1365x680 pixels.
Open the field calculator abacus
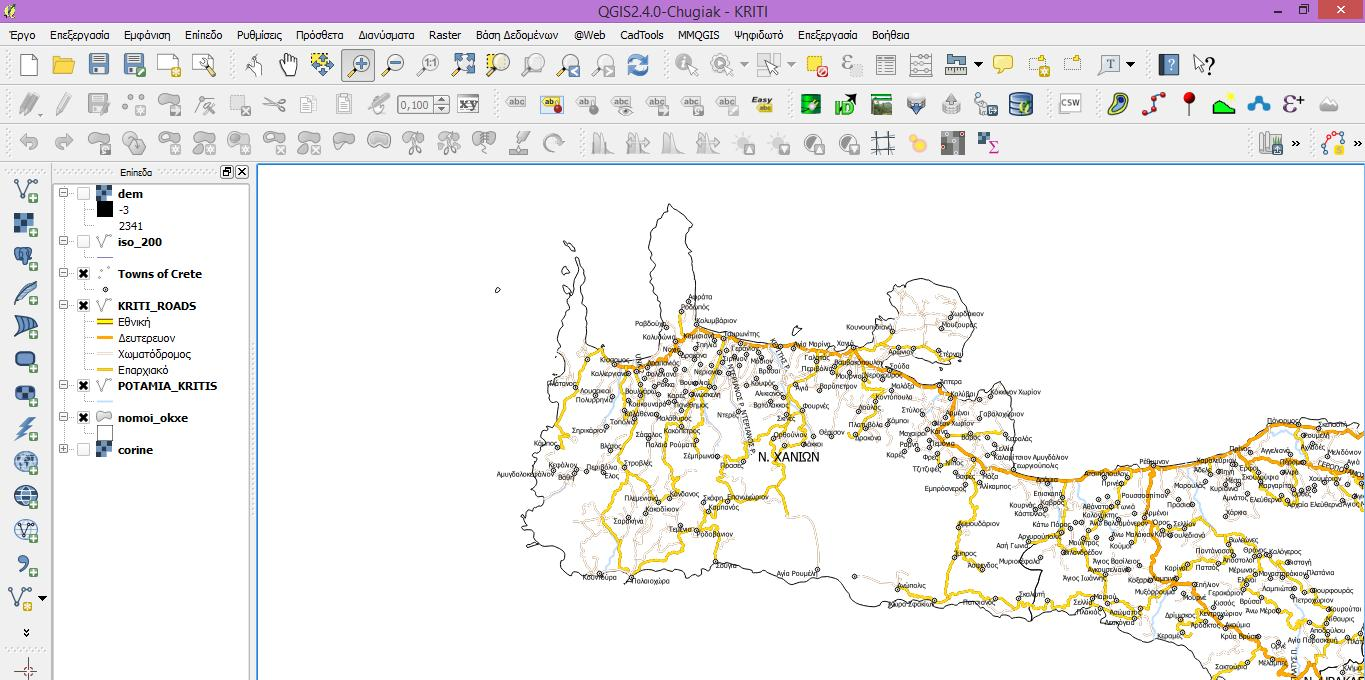click(921, 65)
